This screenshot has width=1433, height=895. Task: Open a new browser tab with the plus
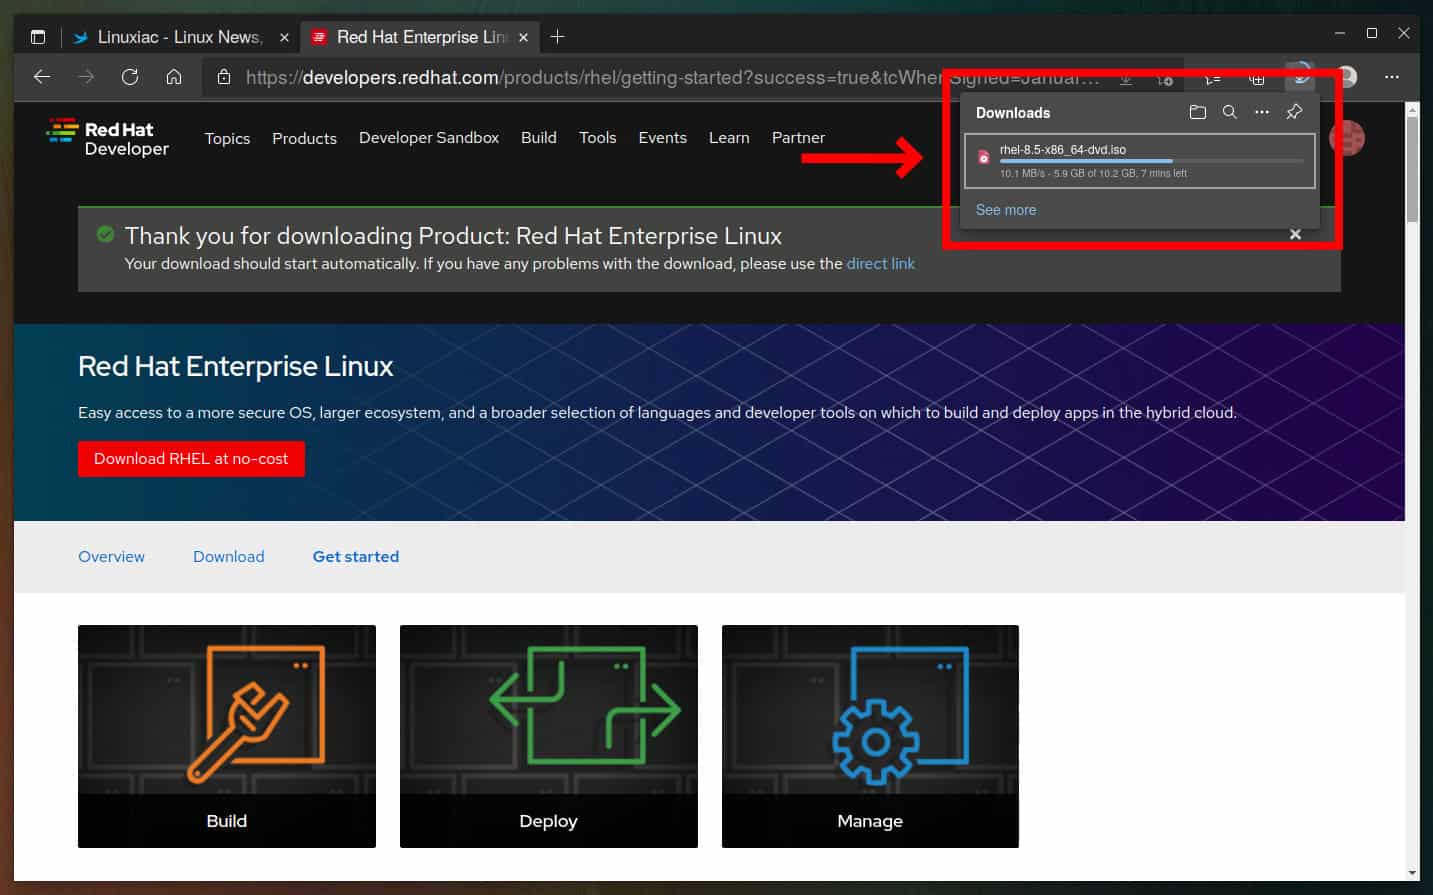click(557, 36)
